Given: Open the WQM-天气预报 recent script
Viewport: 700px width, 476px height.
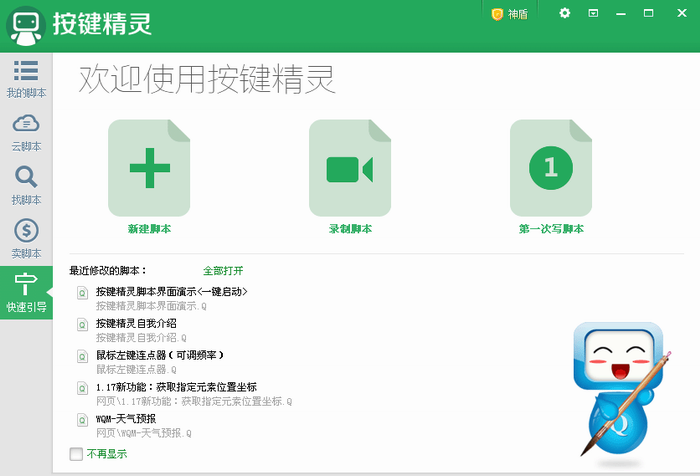Looking at the screenshot, I should coord(126,418).
